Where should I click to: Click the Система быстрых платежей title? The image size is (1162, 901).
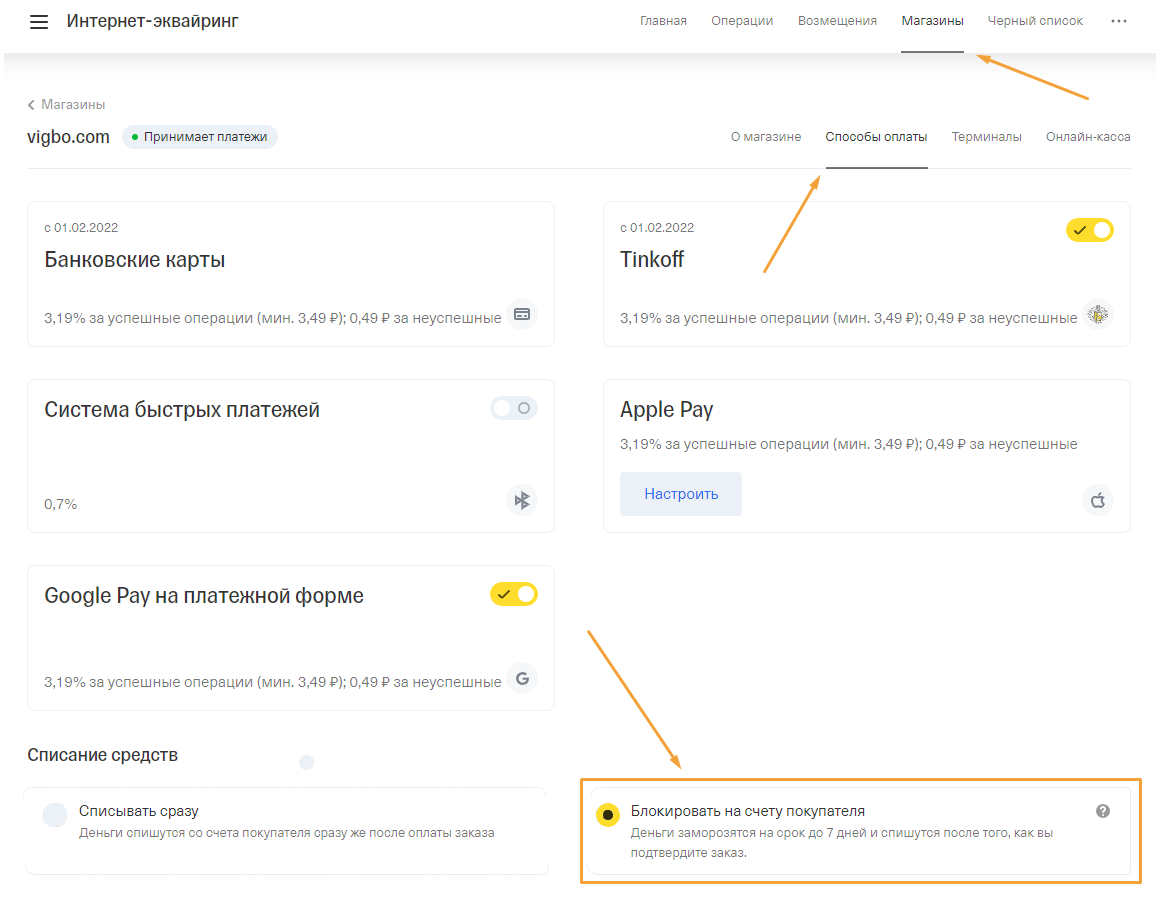click(182, 410)
